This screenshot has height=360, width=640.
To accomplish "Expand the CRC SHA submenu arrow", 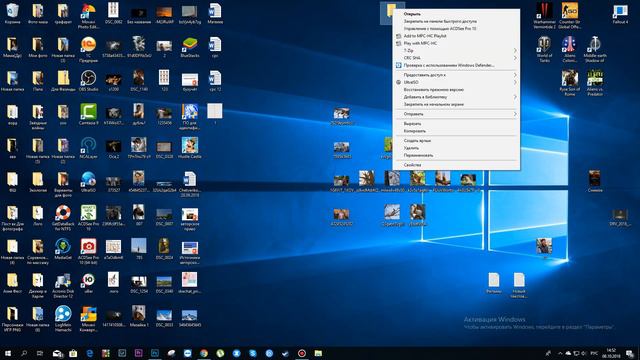I will 515,58.
